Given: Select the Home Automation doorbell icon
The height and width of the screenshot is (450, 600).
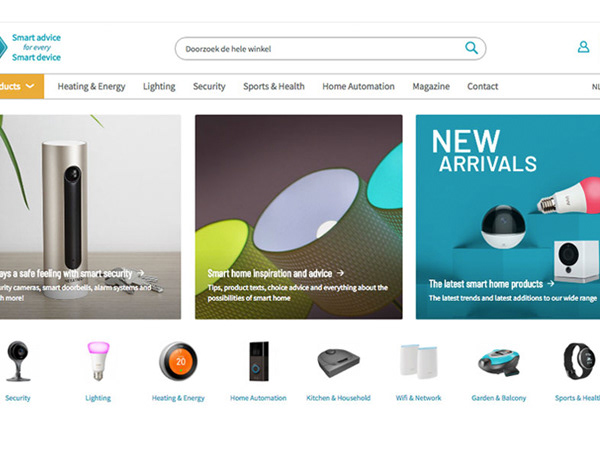Looking at the screenshot, I should tap(259, 361).
